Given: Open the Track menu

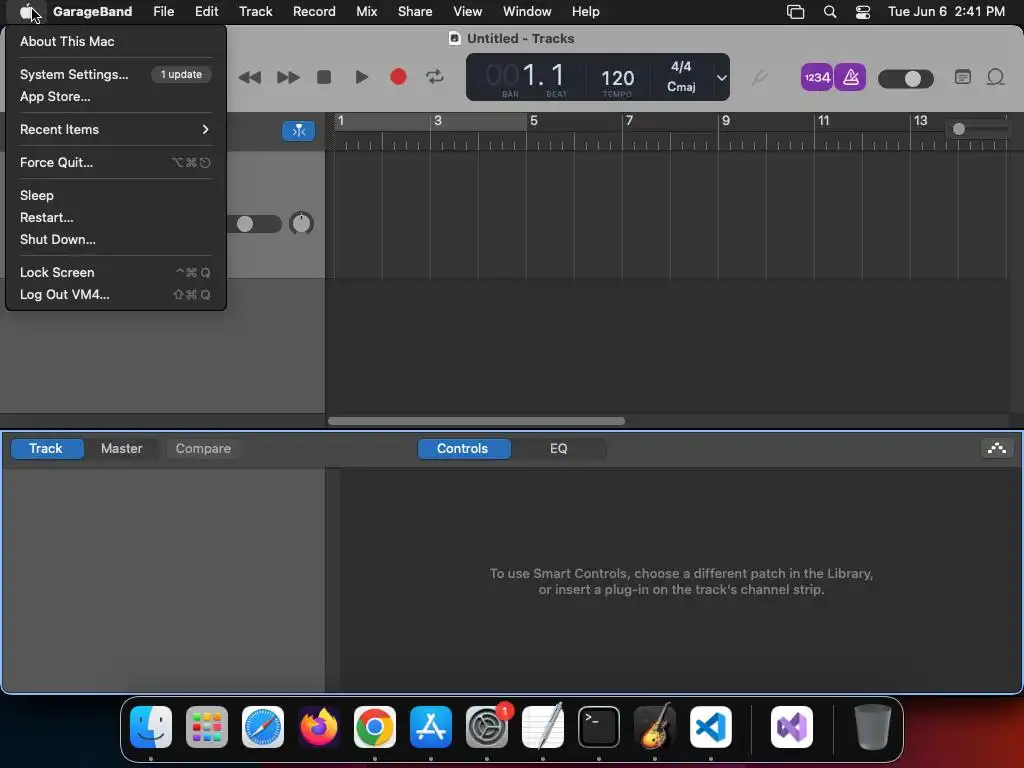Looking at the screenshot, I should tap(255, 12).
